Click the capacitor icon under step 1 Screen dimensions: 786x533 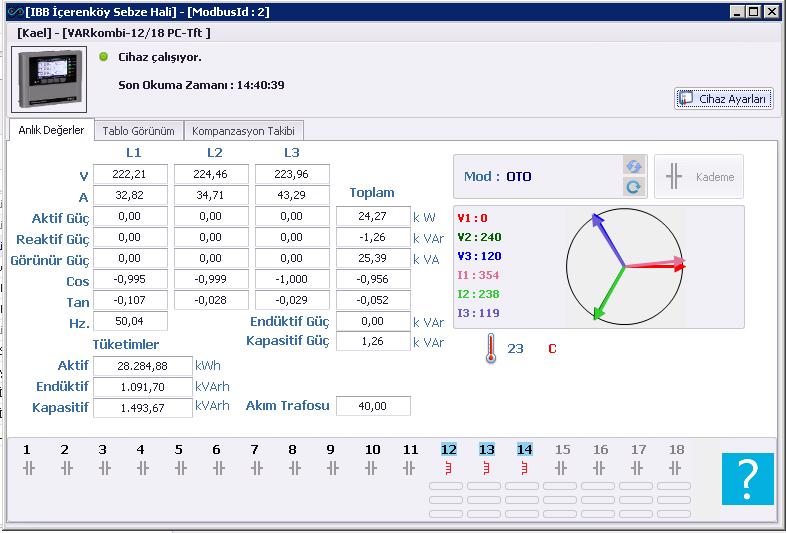[x=27, y=468]
